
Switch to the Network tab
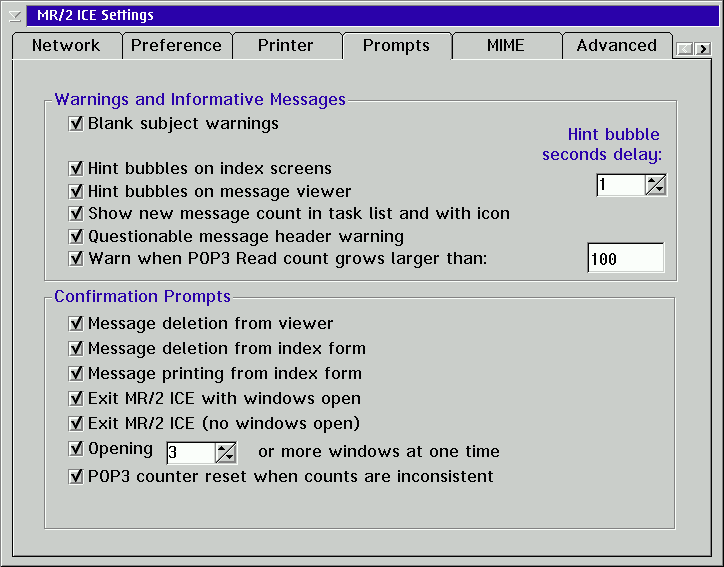click(x=66, y=46)
